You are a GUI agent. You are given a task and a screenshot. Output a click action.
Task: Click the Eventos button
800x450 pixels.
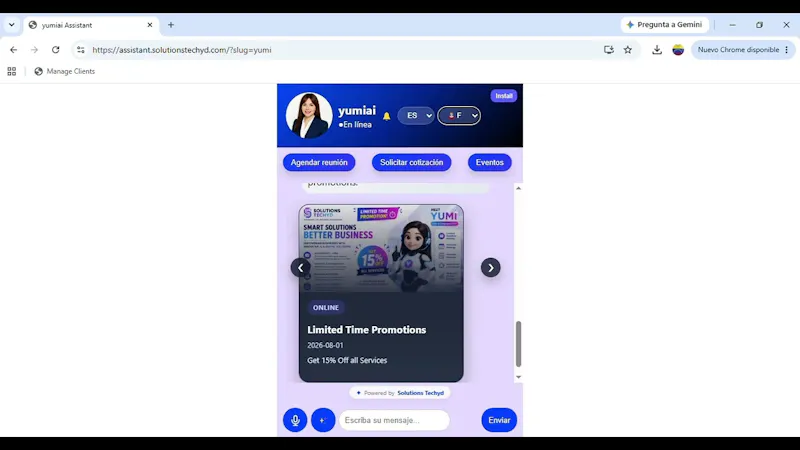(489, 162)
